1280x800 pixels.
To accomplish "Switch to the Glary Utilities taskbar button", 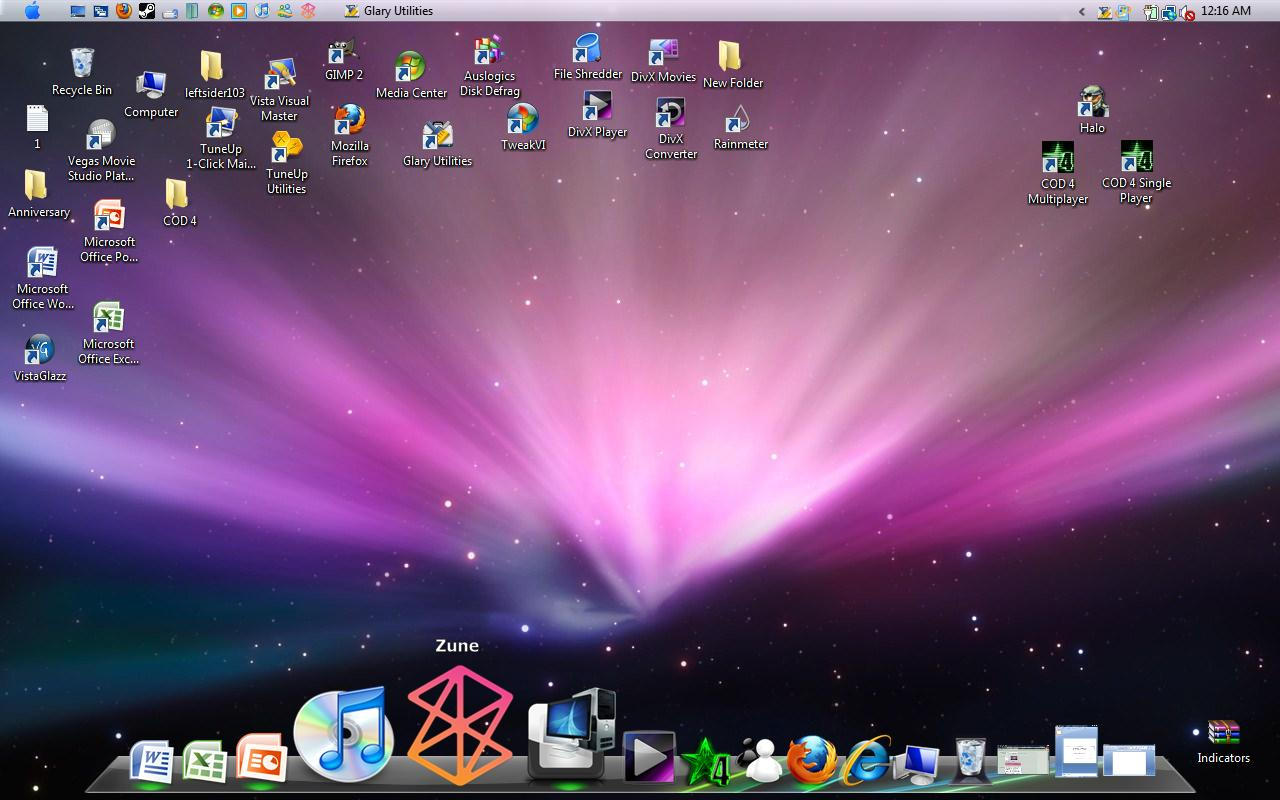I will (x=389, y=11).
